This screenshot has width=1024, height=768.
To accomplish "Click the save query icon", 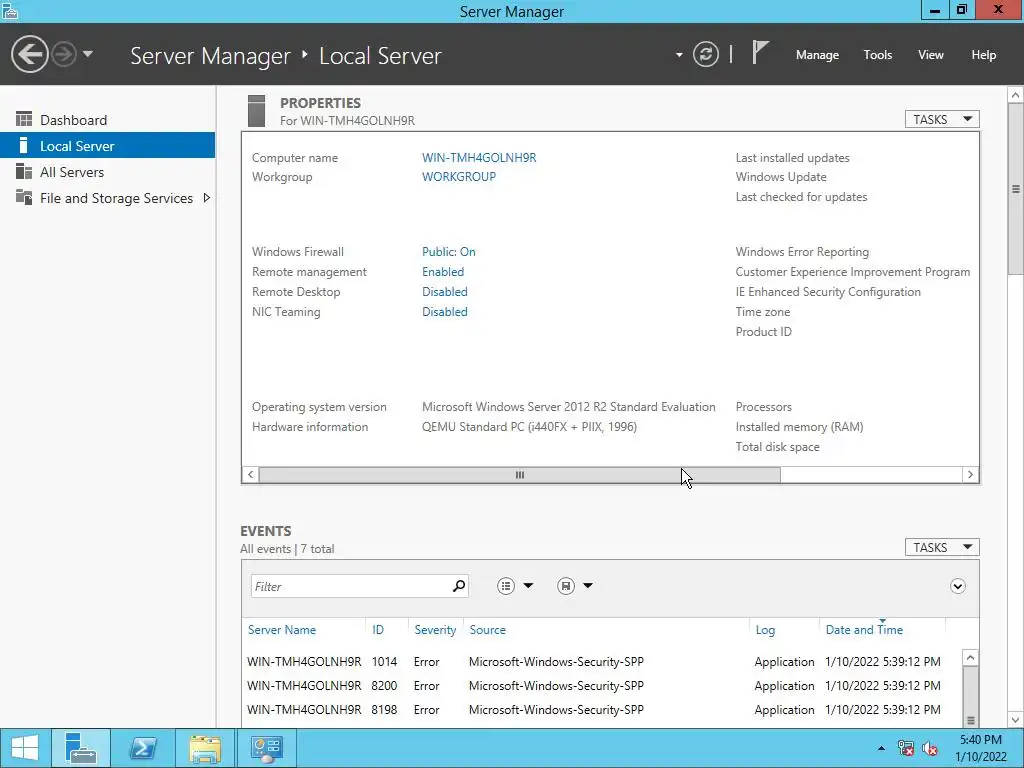I will pyautogui.click(x=566, y=586).
